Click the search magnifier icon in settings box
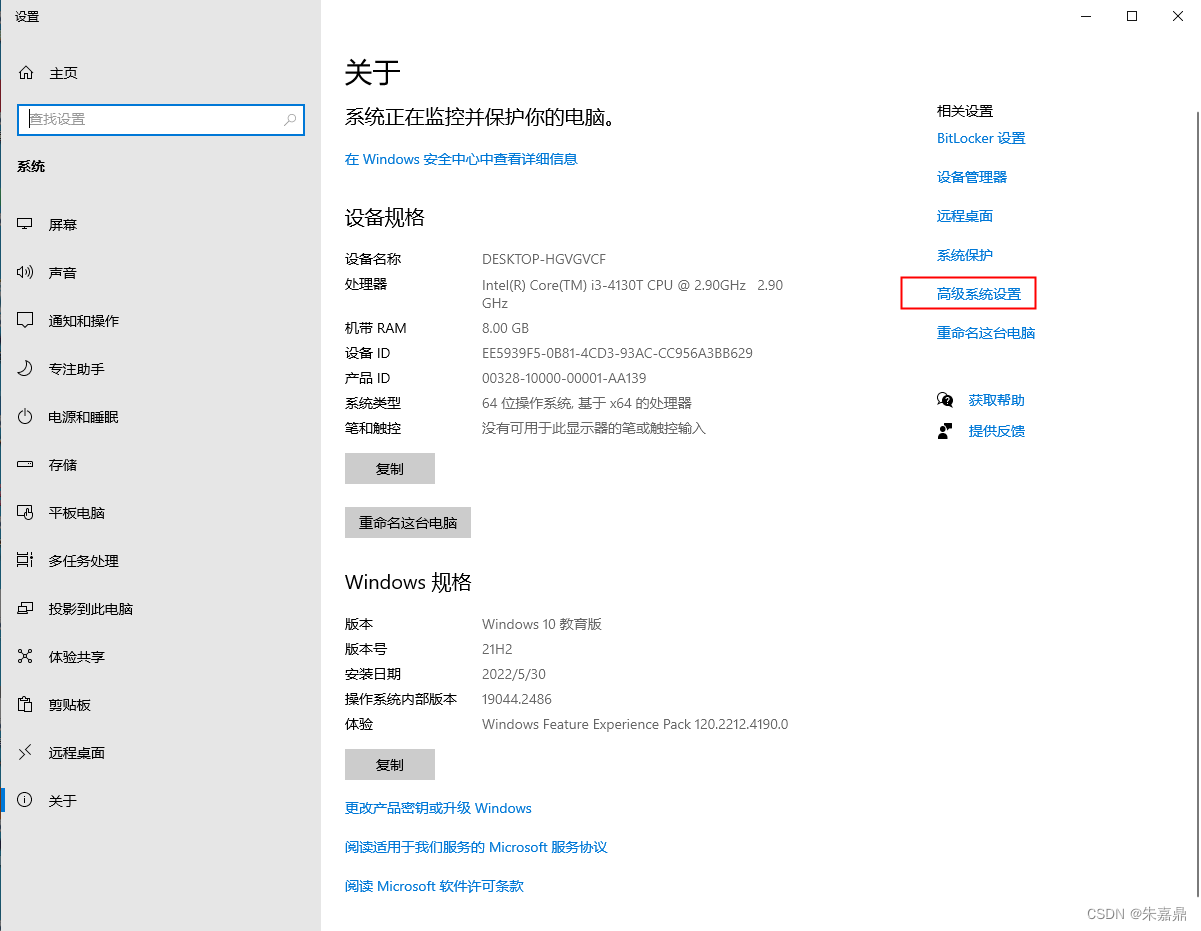This screenshot has width=1201, height=931. click(x=290, y=119)
